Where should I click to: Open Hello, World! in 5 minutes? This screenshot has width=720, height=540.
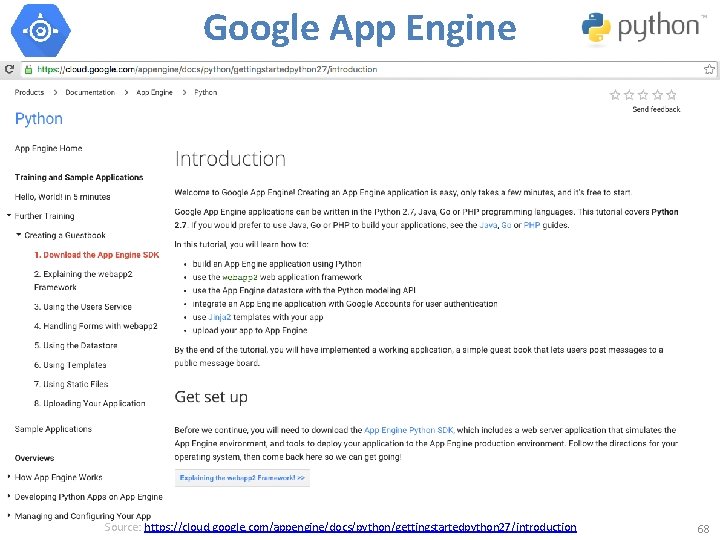point(62,197)
